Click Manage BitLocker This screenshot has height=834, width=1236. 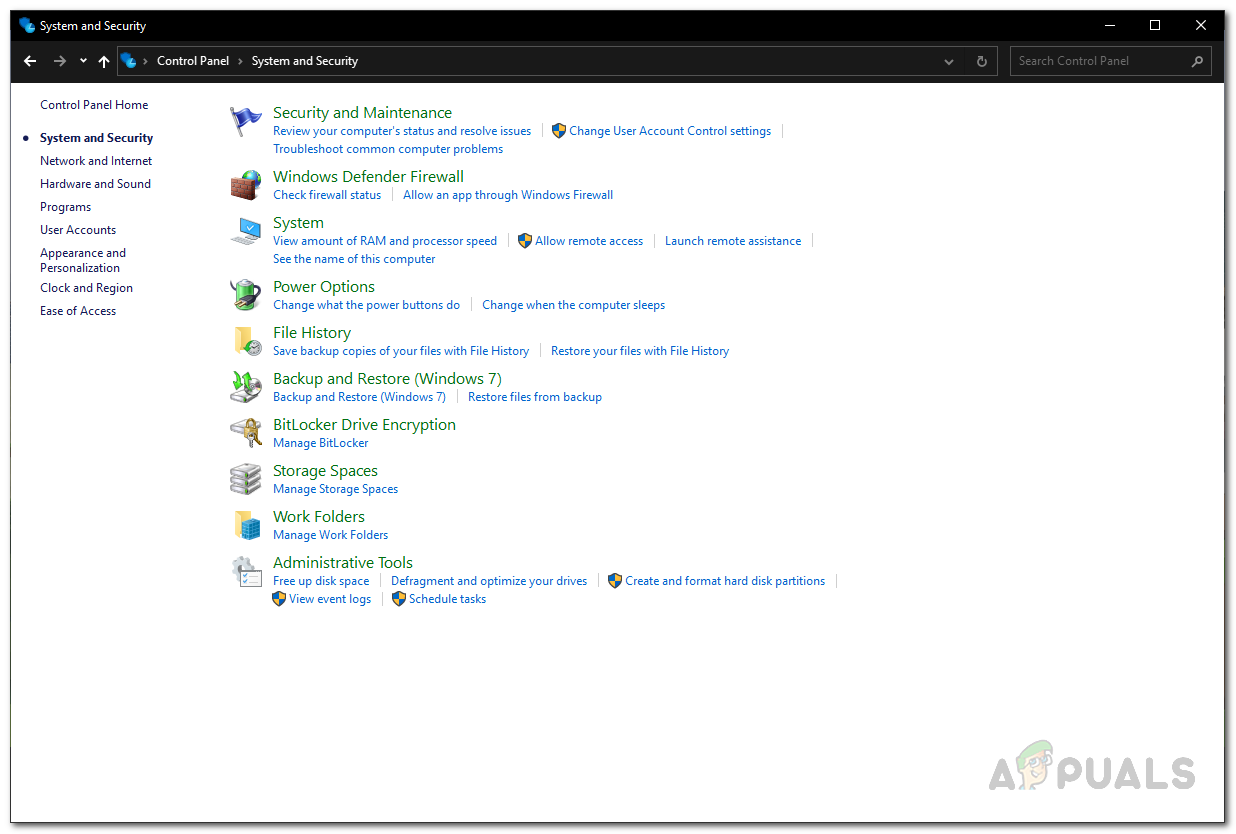(321, 443)
